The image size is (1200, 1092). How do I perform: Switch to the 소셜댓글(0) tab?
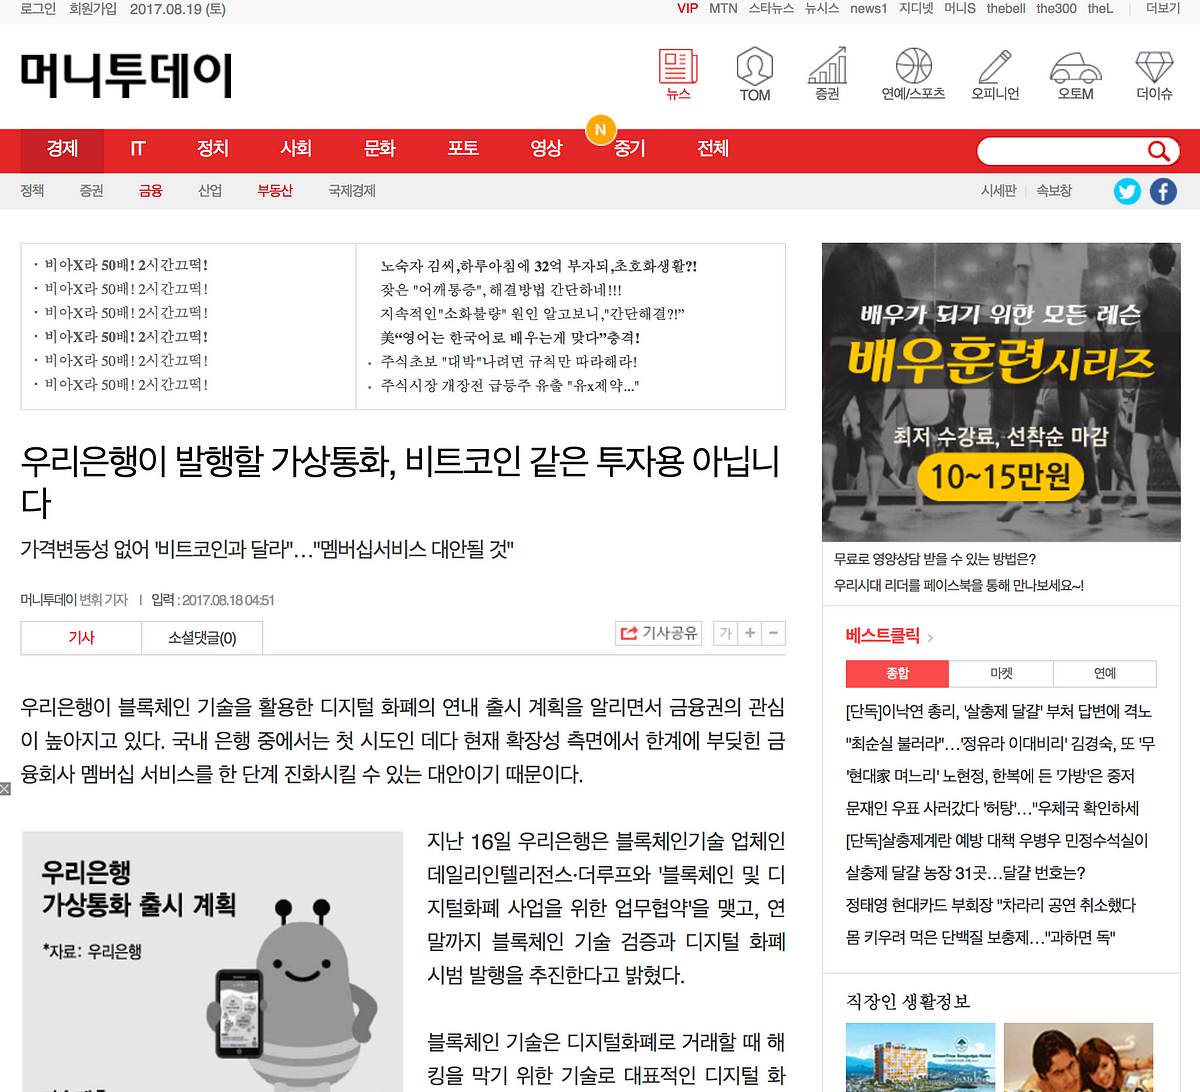point(202,637)
